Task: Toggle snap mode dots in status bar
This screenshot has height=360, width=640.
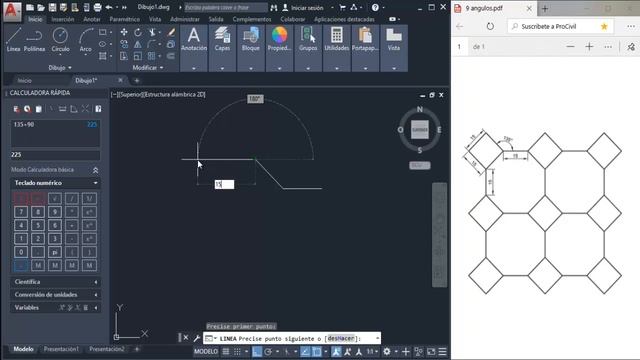Action: pos(237,351)
